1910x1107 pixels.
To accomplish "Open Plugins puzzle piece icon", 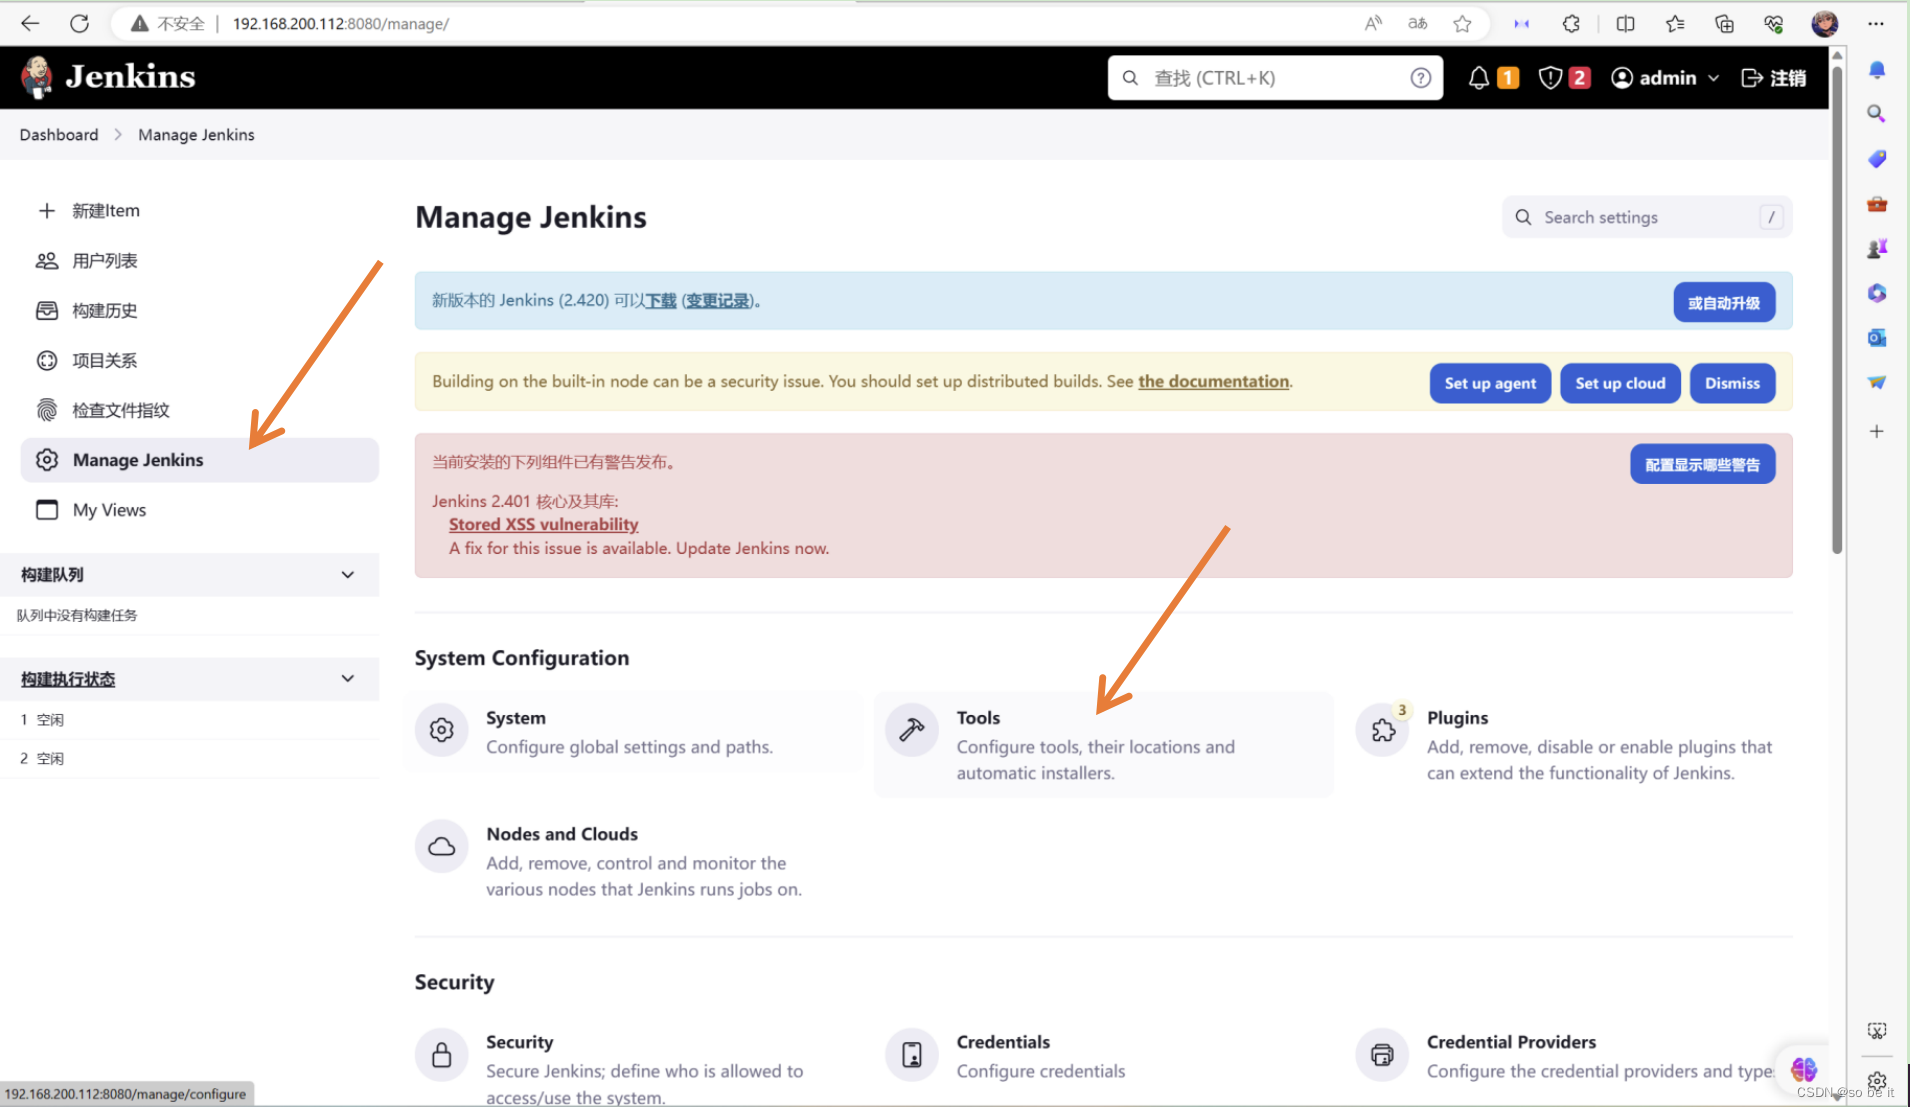I will click(x=1382, y=730).
